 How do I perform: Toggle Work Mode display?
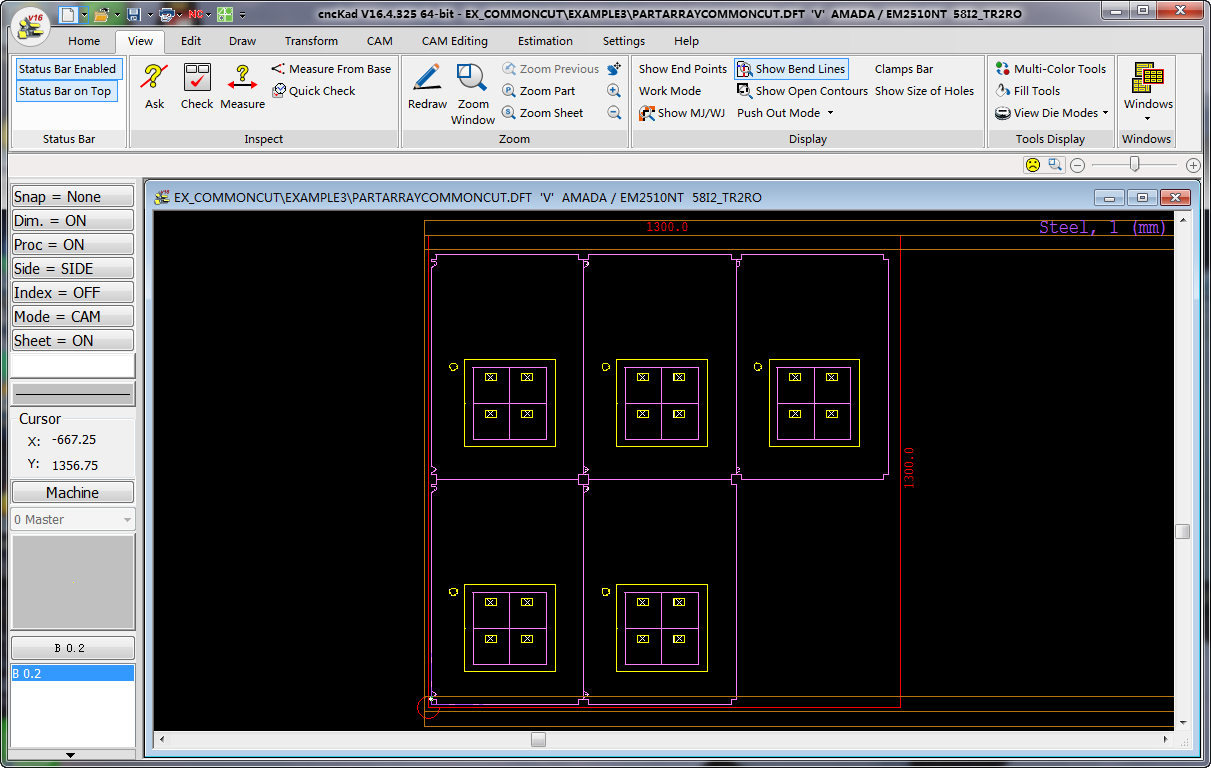(x=670, y=91)
